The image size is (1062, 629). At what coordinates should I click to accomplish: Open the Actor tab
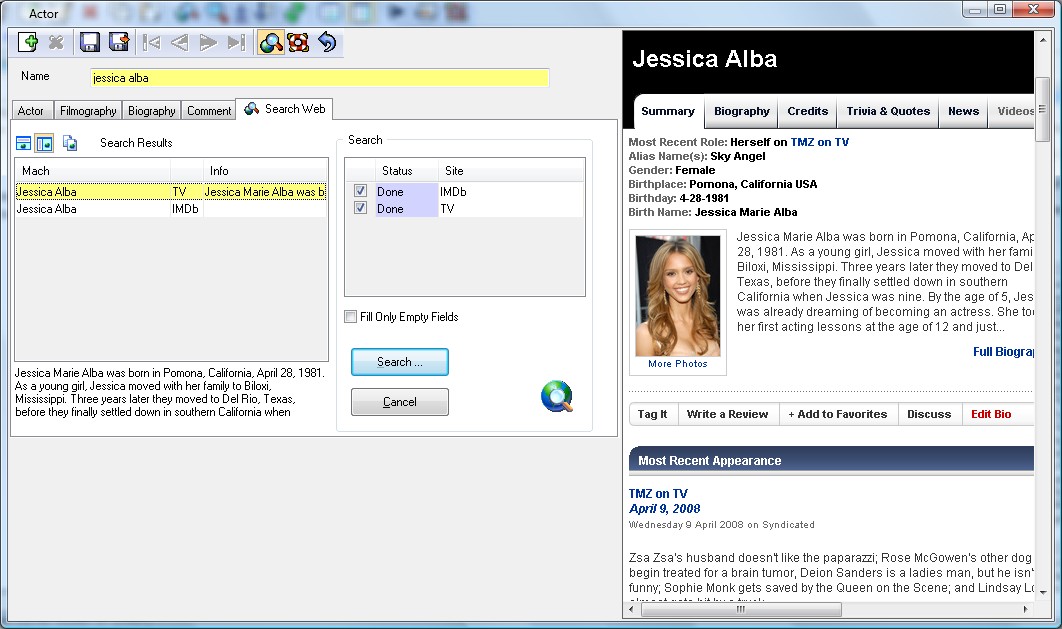(30, 110)
